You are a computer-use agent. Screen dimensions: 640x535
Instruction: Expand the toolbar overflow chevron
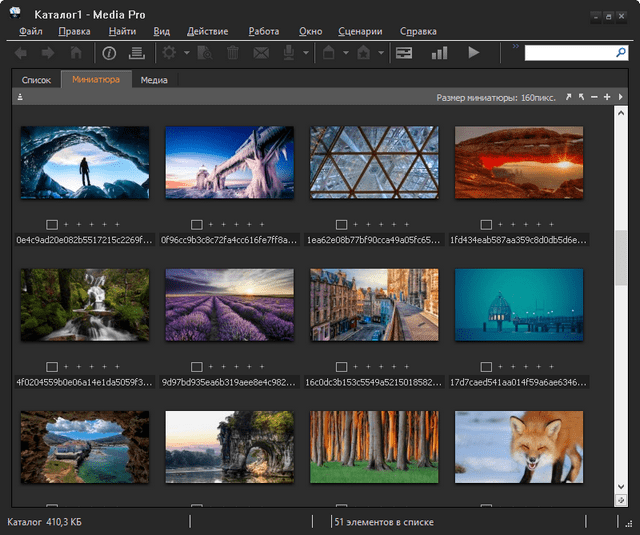tap(516, 46)
